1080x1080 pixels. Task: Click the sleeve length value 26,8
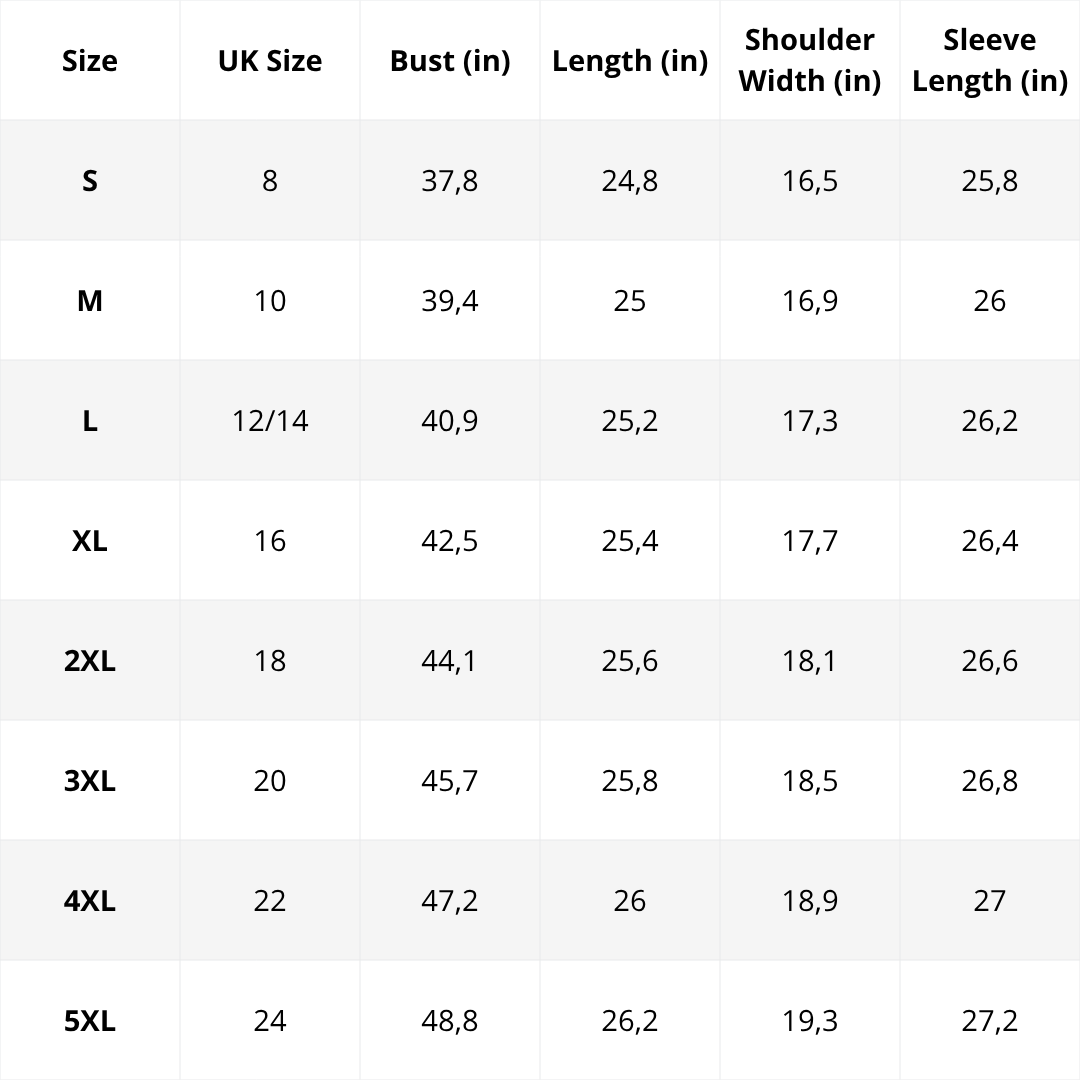point(990,781)
